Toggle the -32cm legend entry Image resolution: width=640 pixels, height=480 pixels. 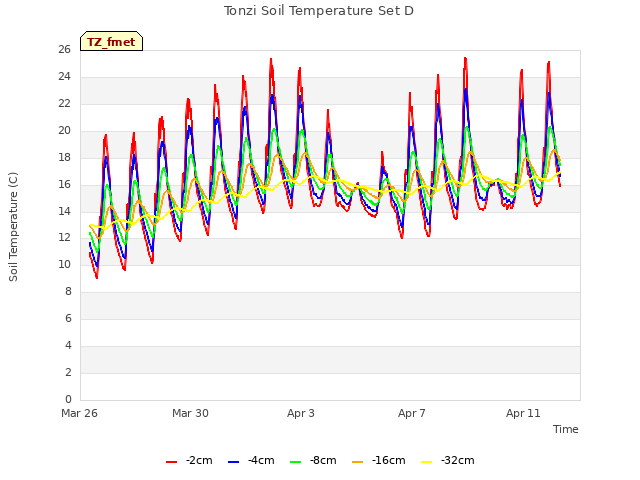point(448,461)
